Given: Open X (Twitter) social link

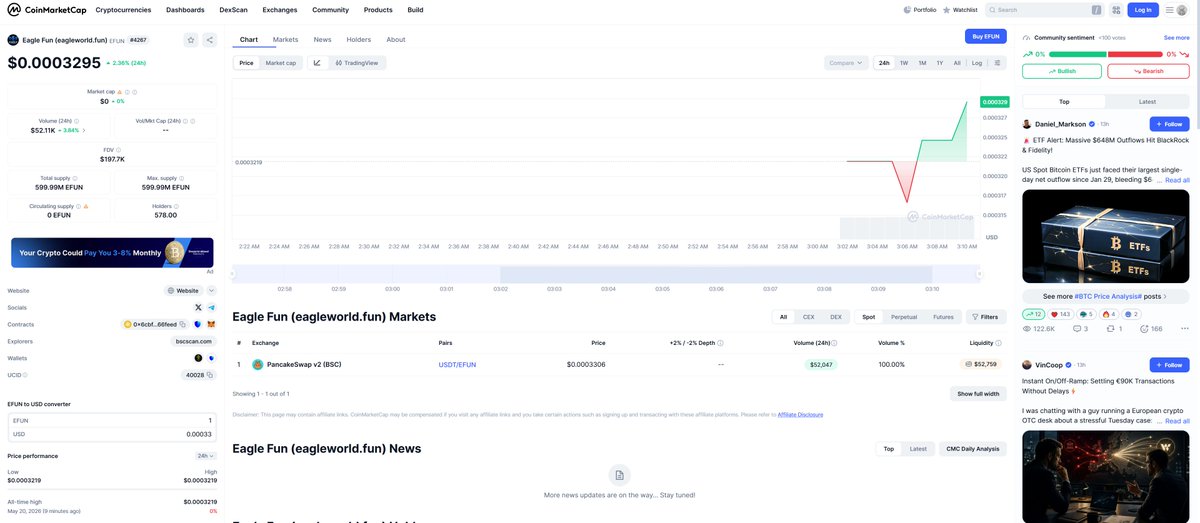Looking at the screenshot, I should tap(198, 307).
